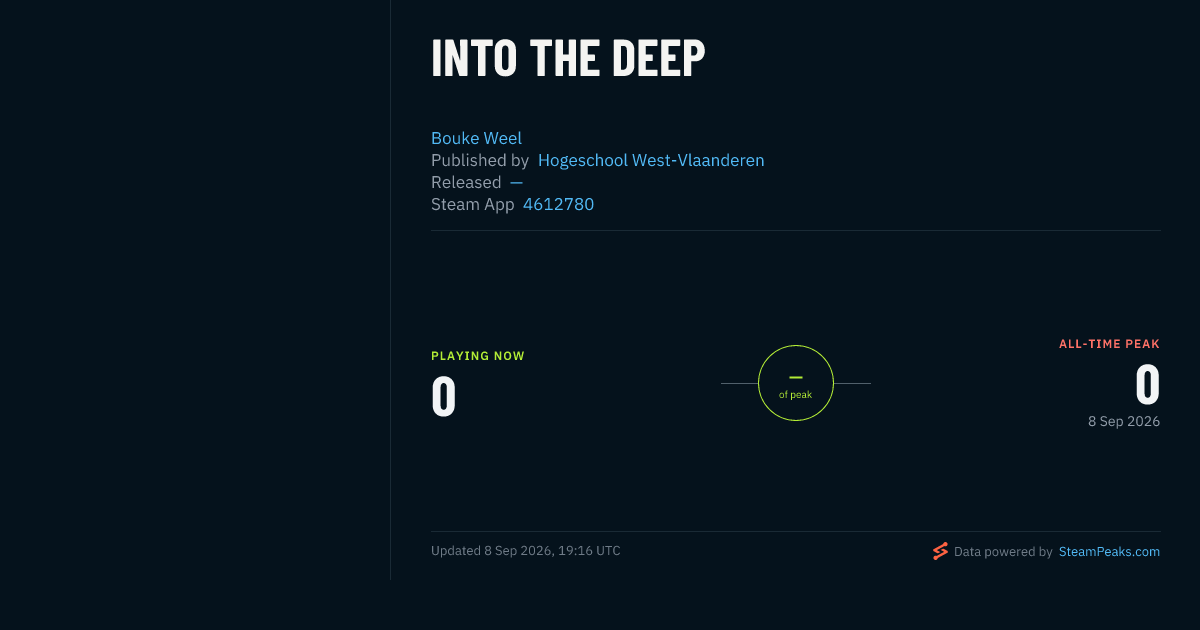Click Steam App ID 4612780
This screenshot has width=1200, height=630.
click(558, 204)
